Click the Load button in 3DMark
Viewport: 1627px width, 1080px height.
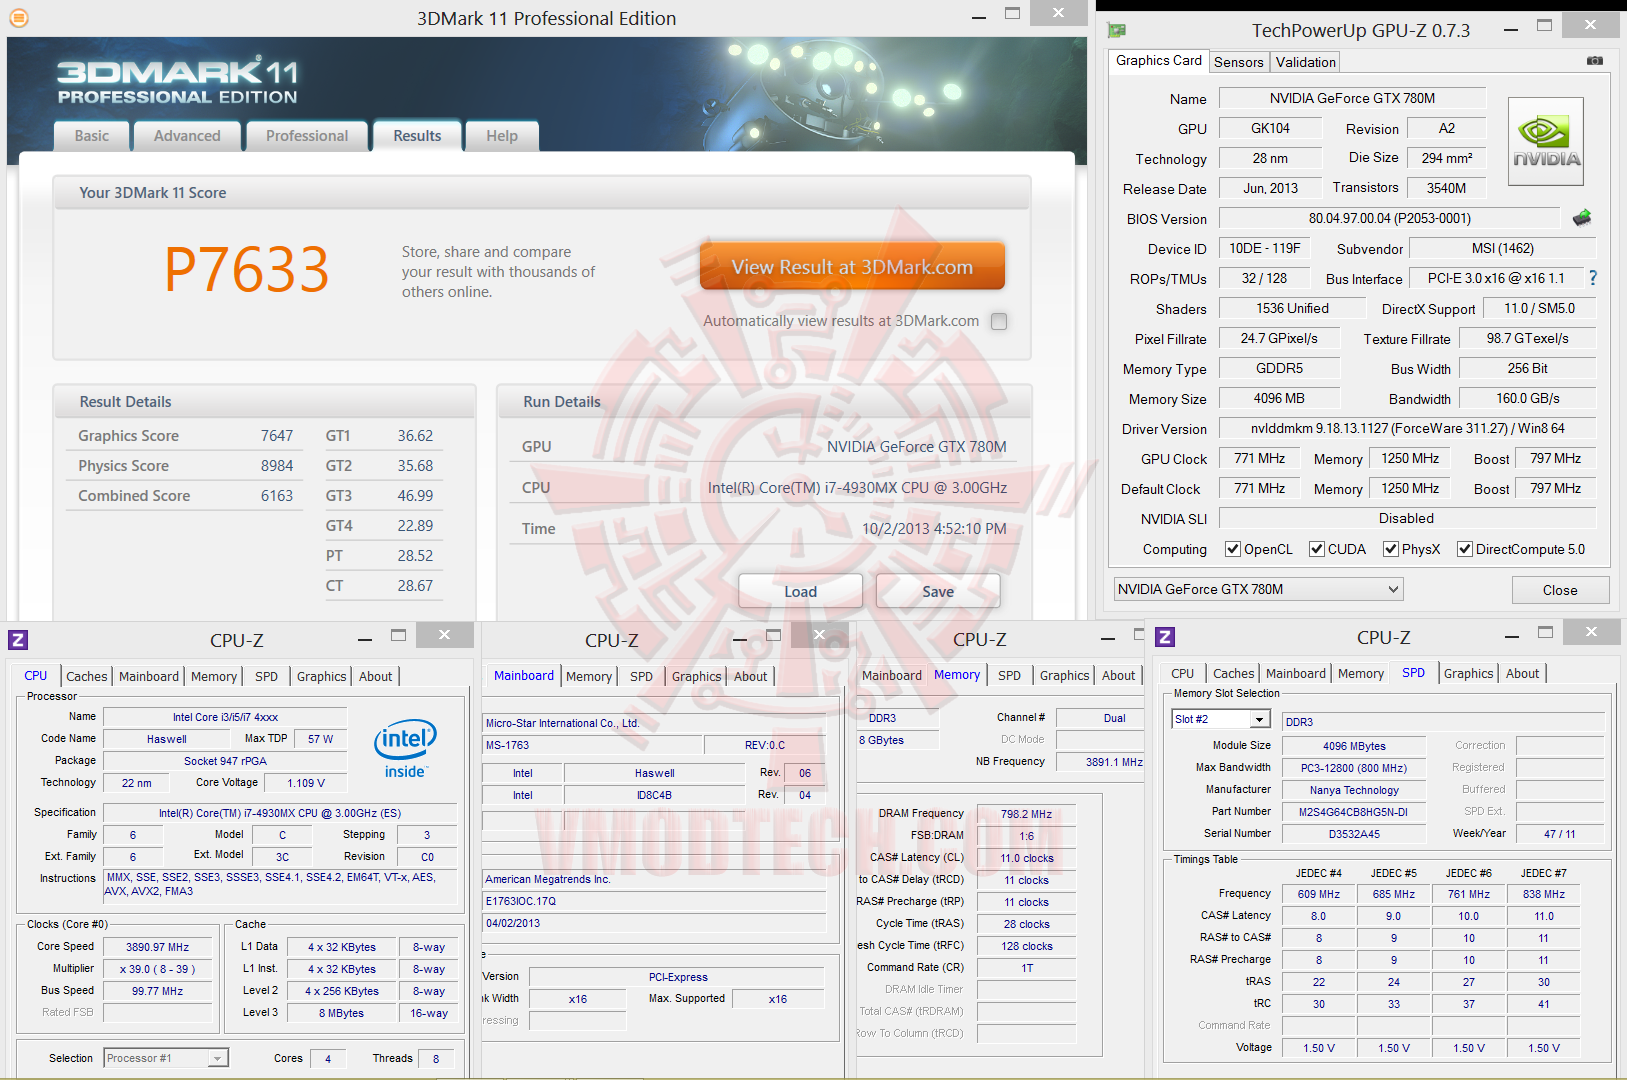point(800,591)
